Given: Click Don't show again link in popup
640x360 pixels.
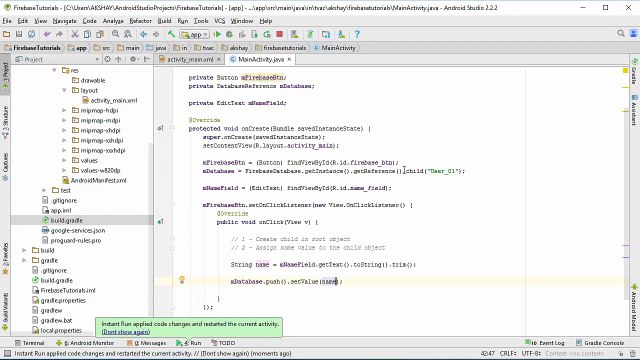Looking at the screenshot, I should tap(126, 332).
